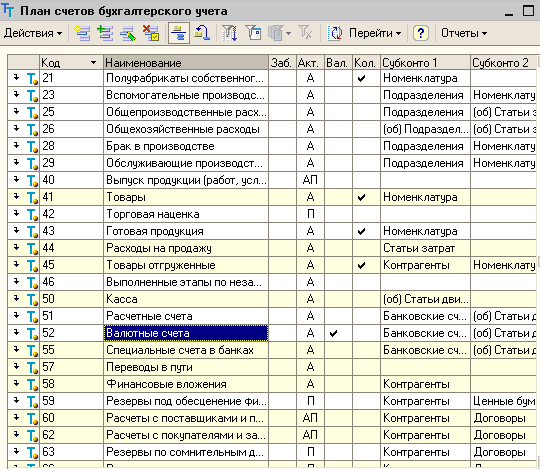
Task: Toggle Кол. checkmark for Товары отгруженные
Action: 361,265
